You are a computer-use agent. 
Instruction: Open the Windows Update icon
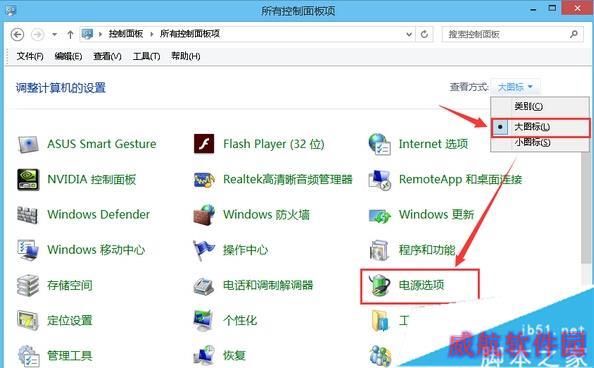pyautogui.click(x=380, y=215)
